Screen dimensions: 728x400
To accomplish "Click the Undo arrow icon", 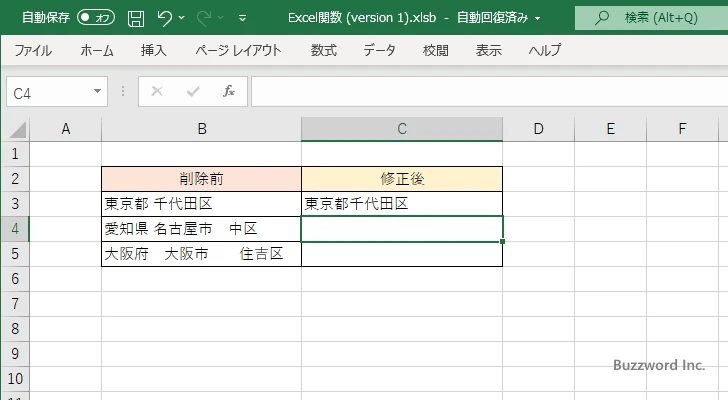I will (165, 18).
